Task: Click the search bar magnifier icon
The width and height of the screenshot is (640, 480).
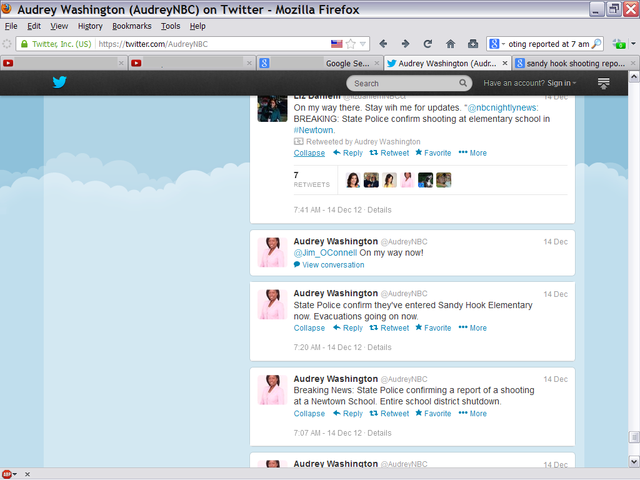Action: tap(596, 44)
